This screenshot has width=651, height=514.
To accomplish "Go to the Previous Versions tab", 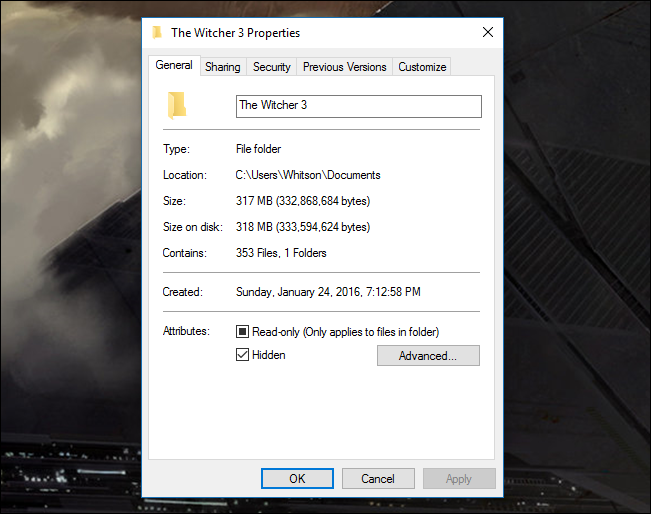I will (x=344, y=67).
